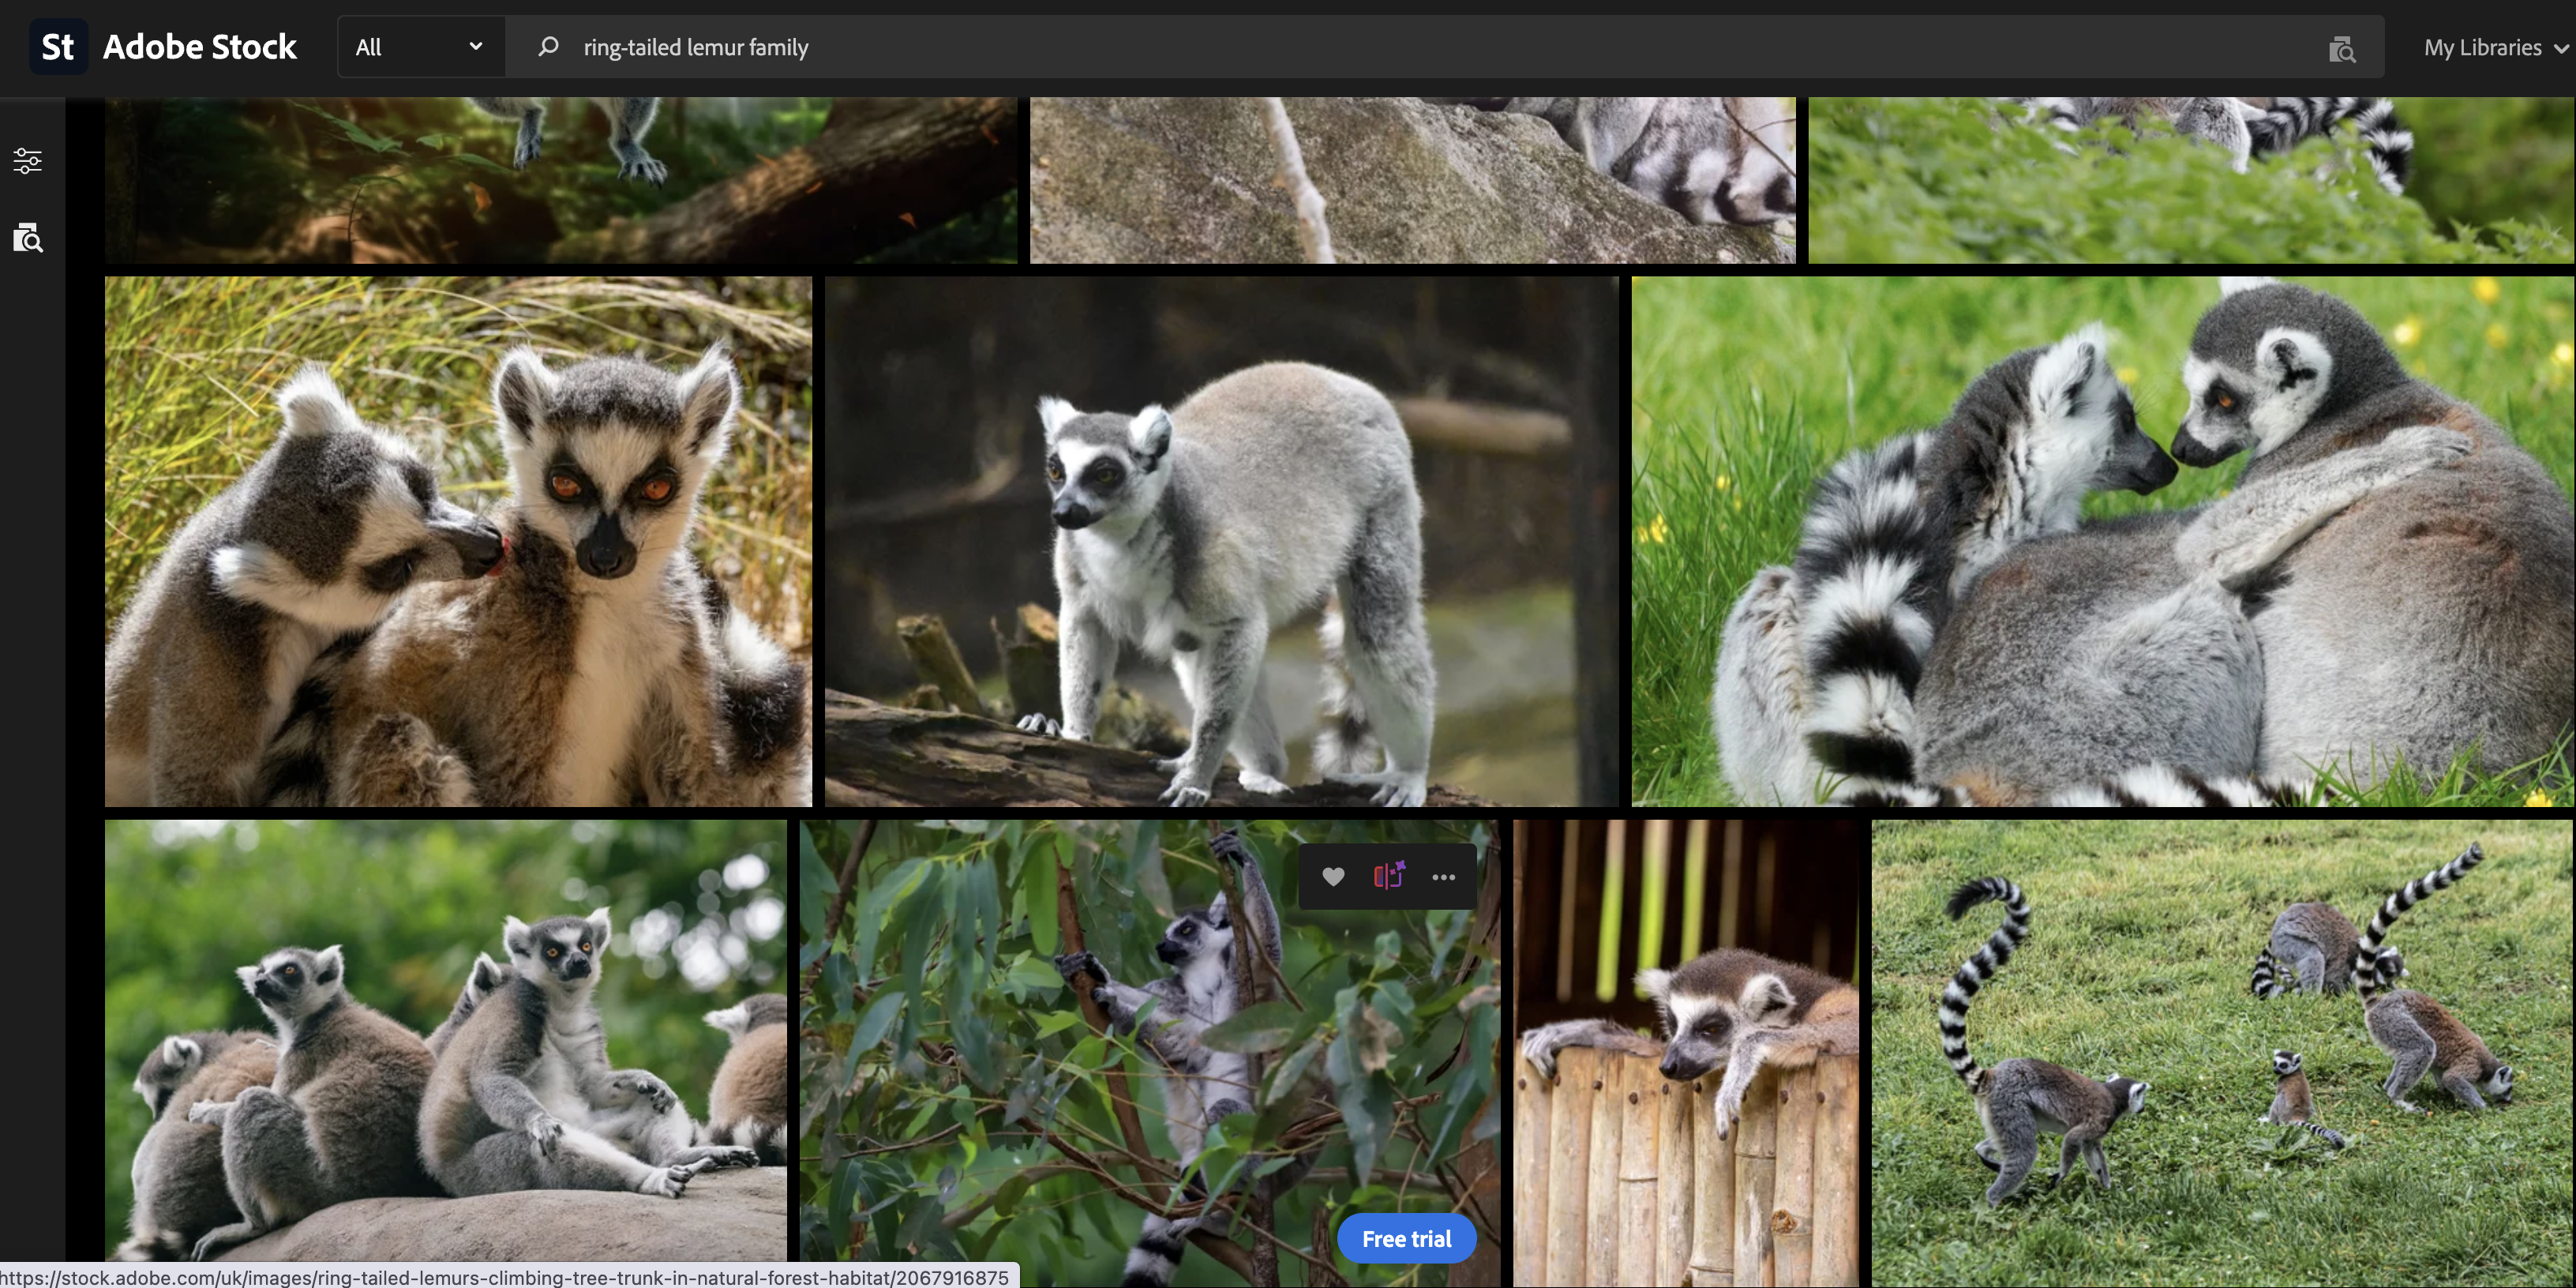The image size is (2576, 1288).
Task: Open the lemurs with raised tails on lawn thumbnail
Action: coord(2222,1054)
